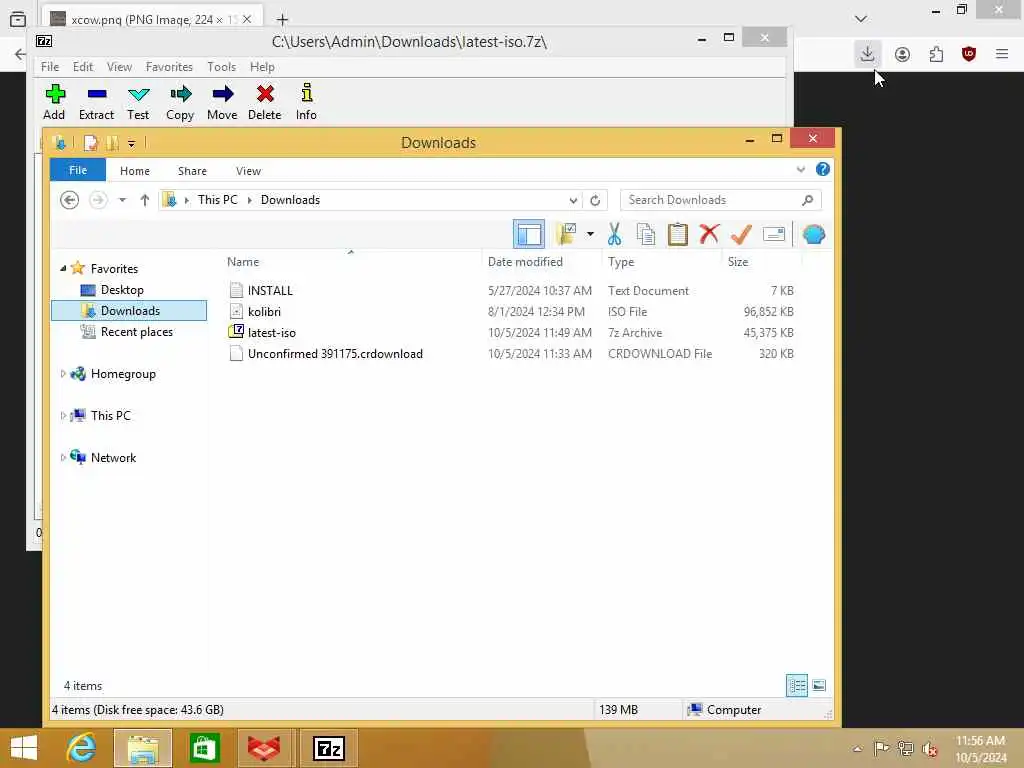Collapse the ribbon with the chevron
Screen dimensions: 1024x768
(801, 170)
